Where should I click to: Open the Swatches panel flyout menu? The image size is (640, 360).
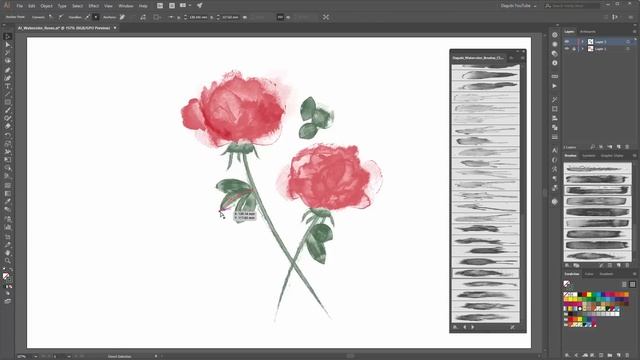635,274
